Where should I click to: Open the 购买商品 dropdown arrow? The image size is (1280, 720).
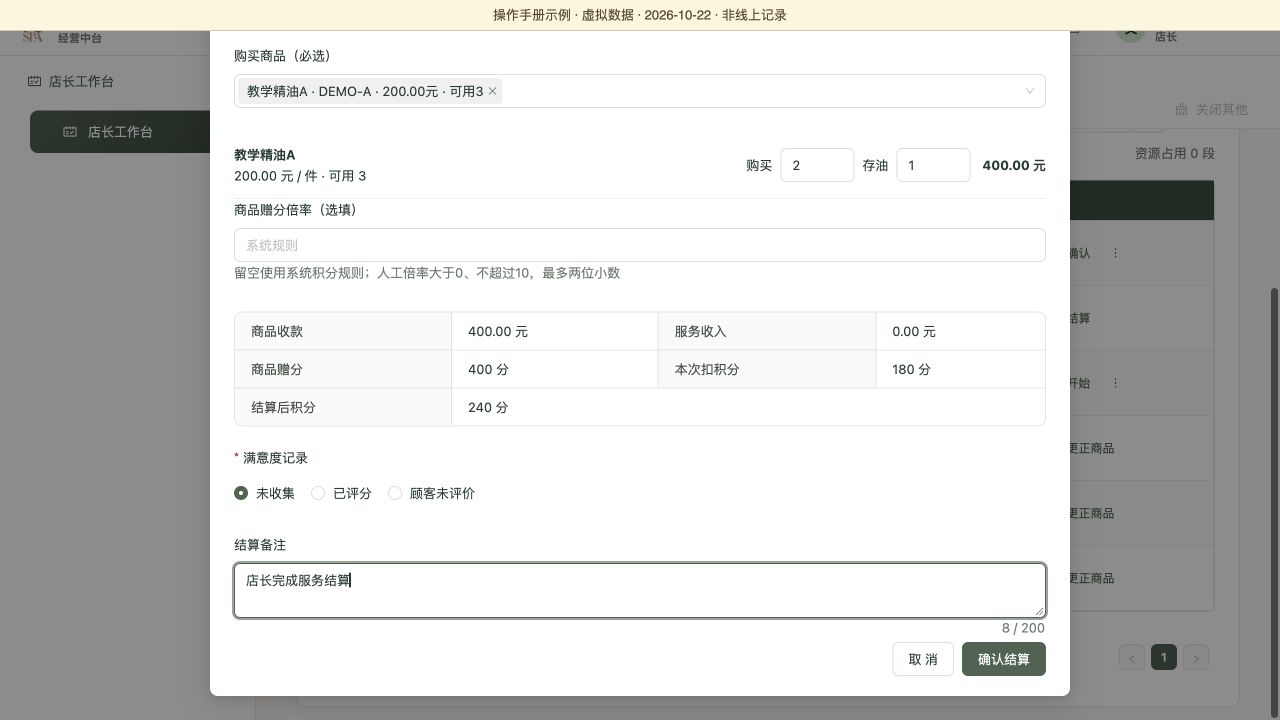coord(1029,91)
